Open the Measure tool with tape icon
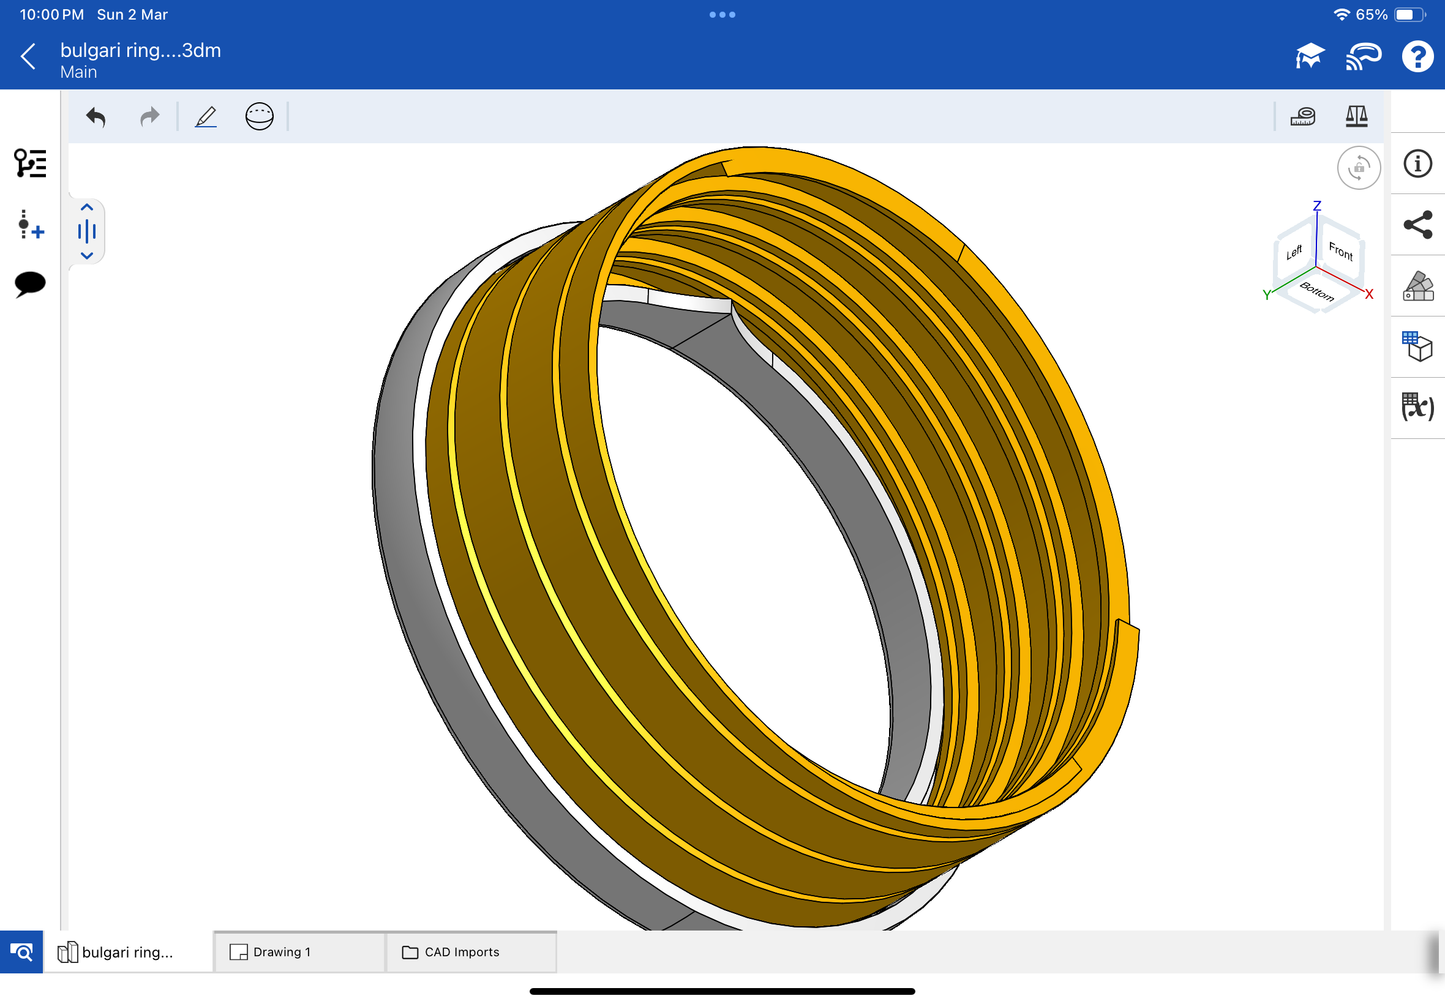Image resolution: width=1445 pixels, height=1004 pixels. click(x=1302, y=116)
